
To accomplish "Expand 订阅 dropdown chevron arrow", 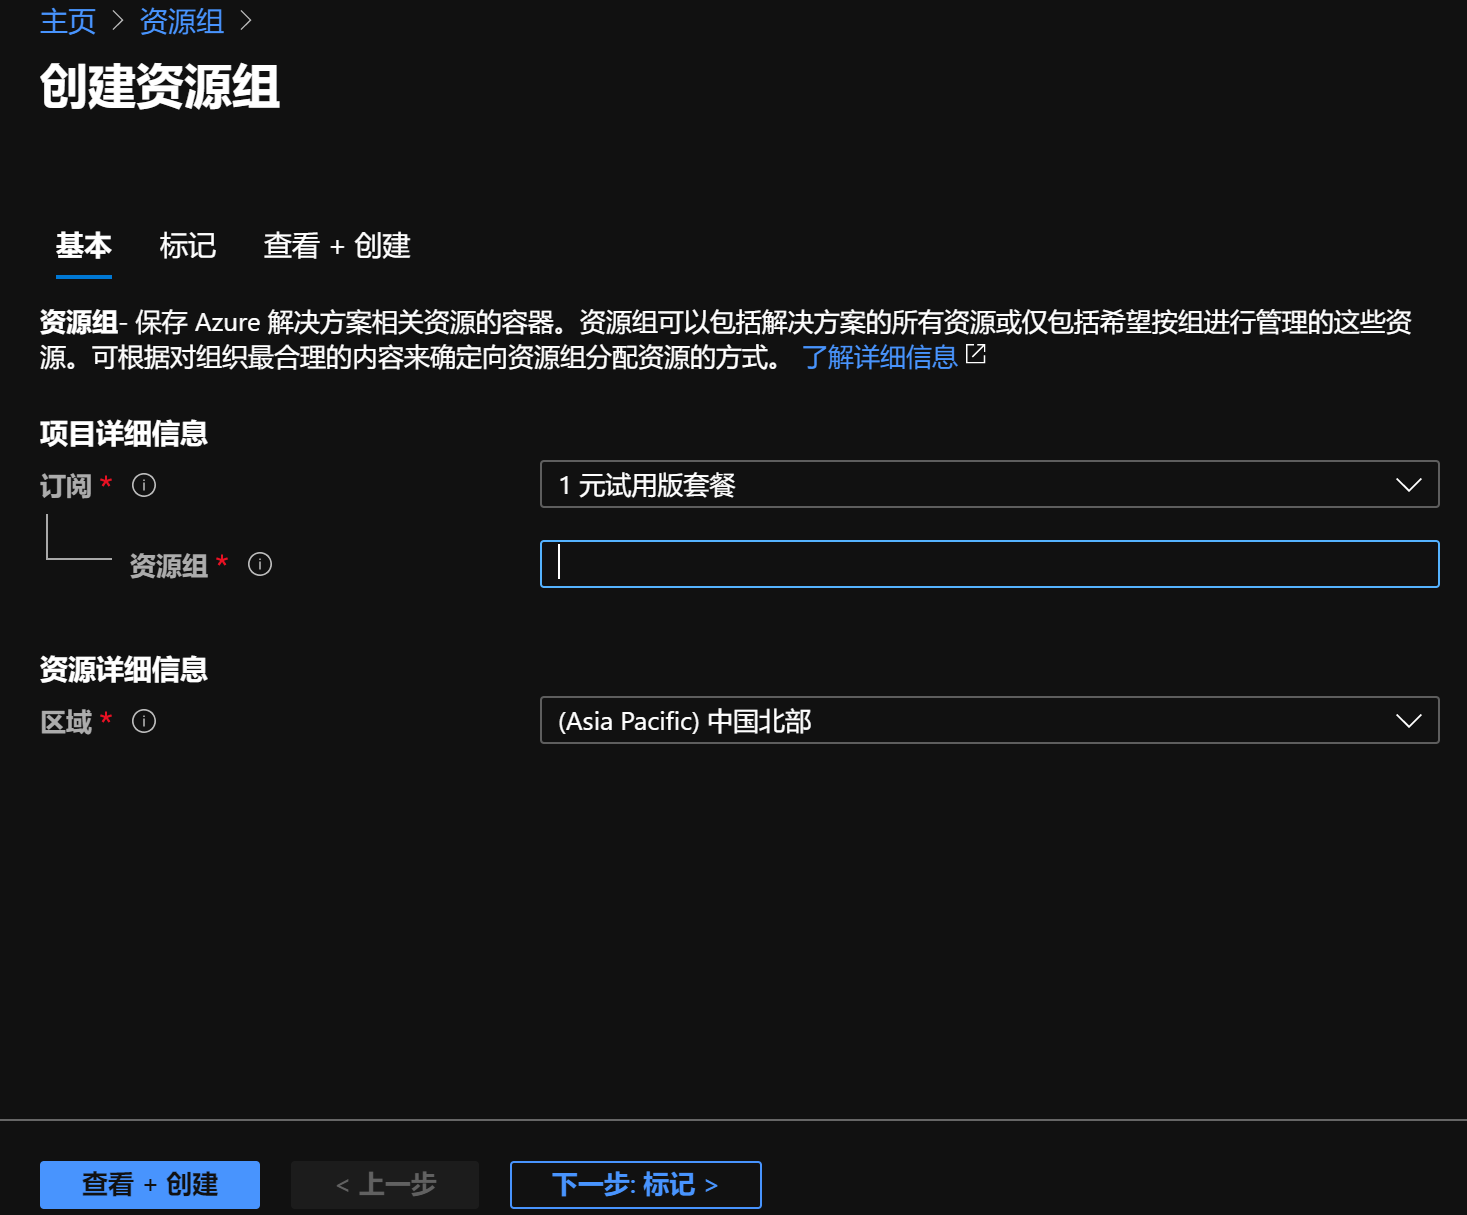I will (x=1409, y=485).
